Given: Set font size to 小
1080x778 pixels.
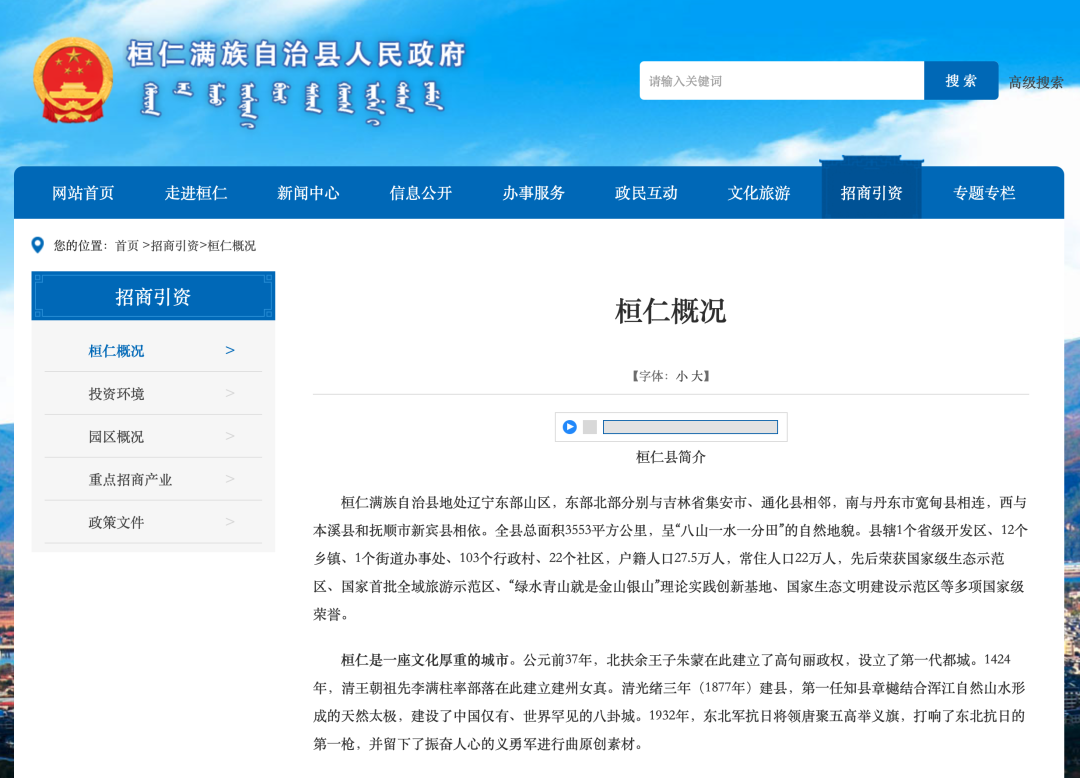Looking at the screenshot, I should [682, 376].
